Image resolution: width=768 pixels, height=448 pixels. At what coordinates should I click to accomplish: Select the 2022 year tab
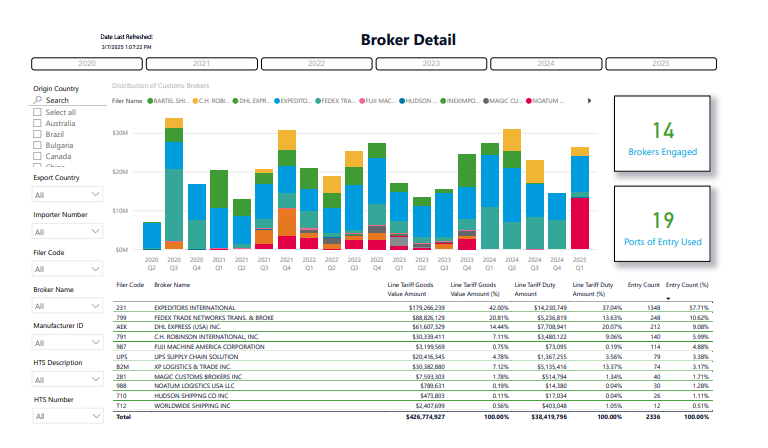click(x=317, y=63)
